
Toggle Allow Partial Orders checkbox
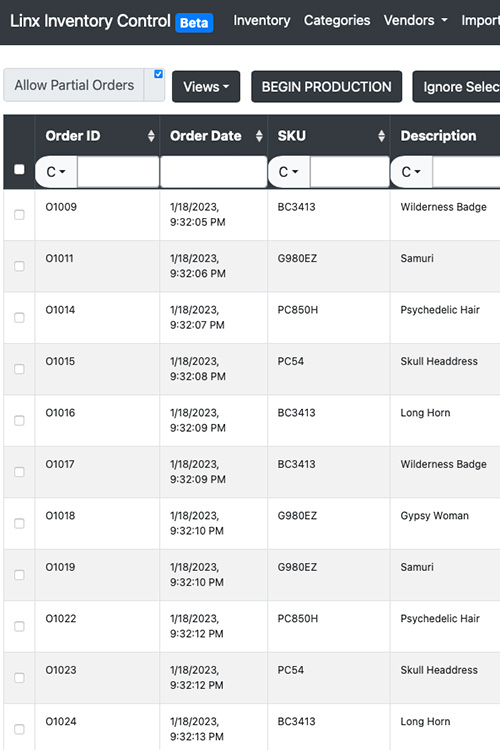click(158, 74)
